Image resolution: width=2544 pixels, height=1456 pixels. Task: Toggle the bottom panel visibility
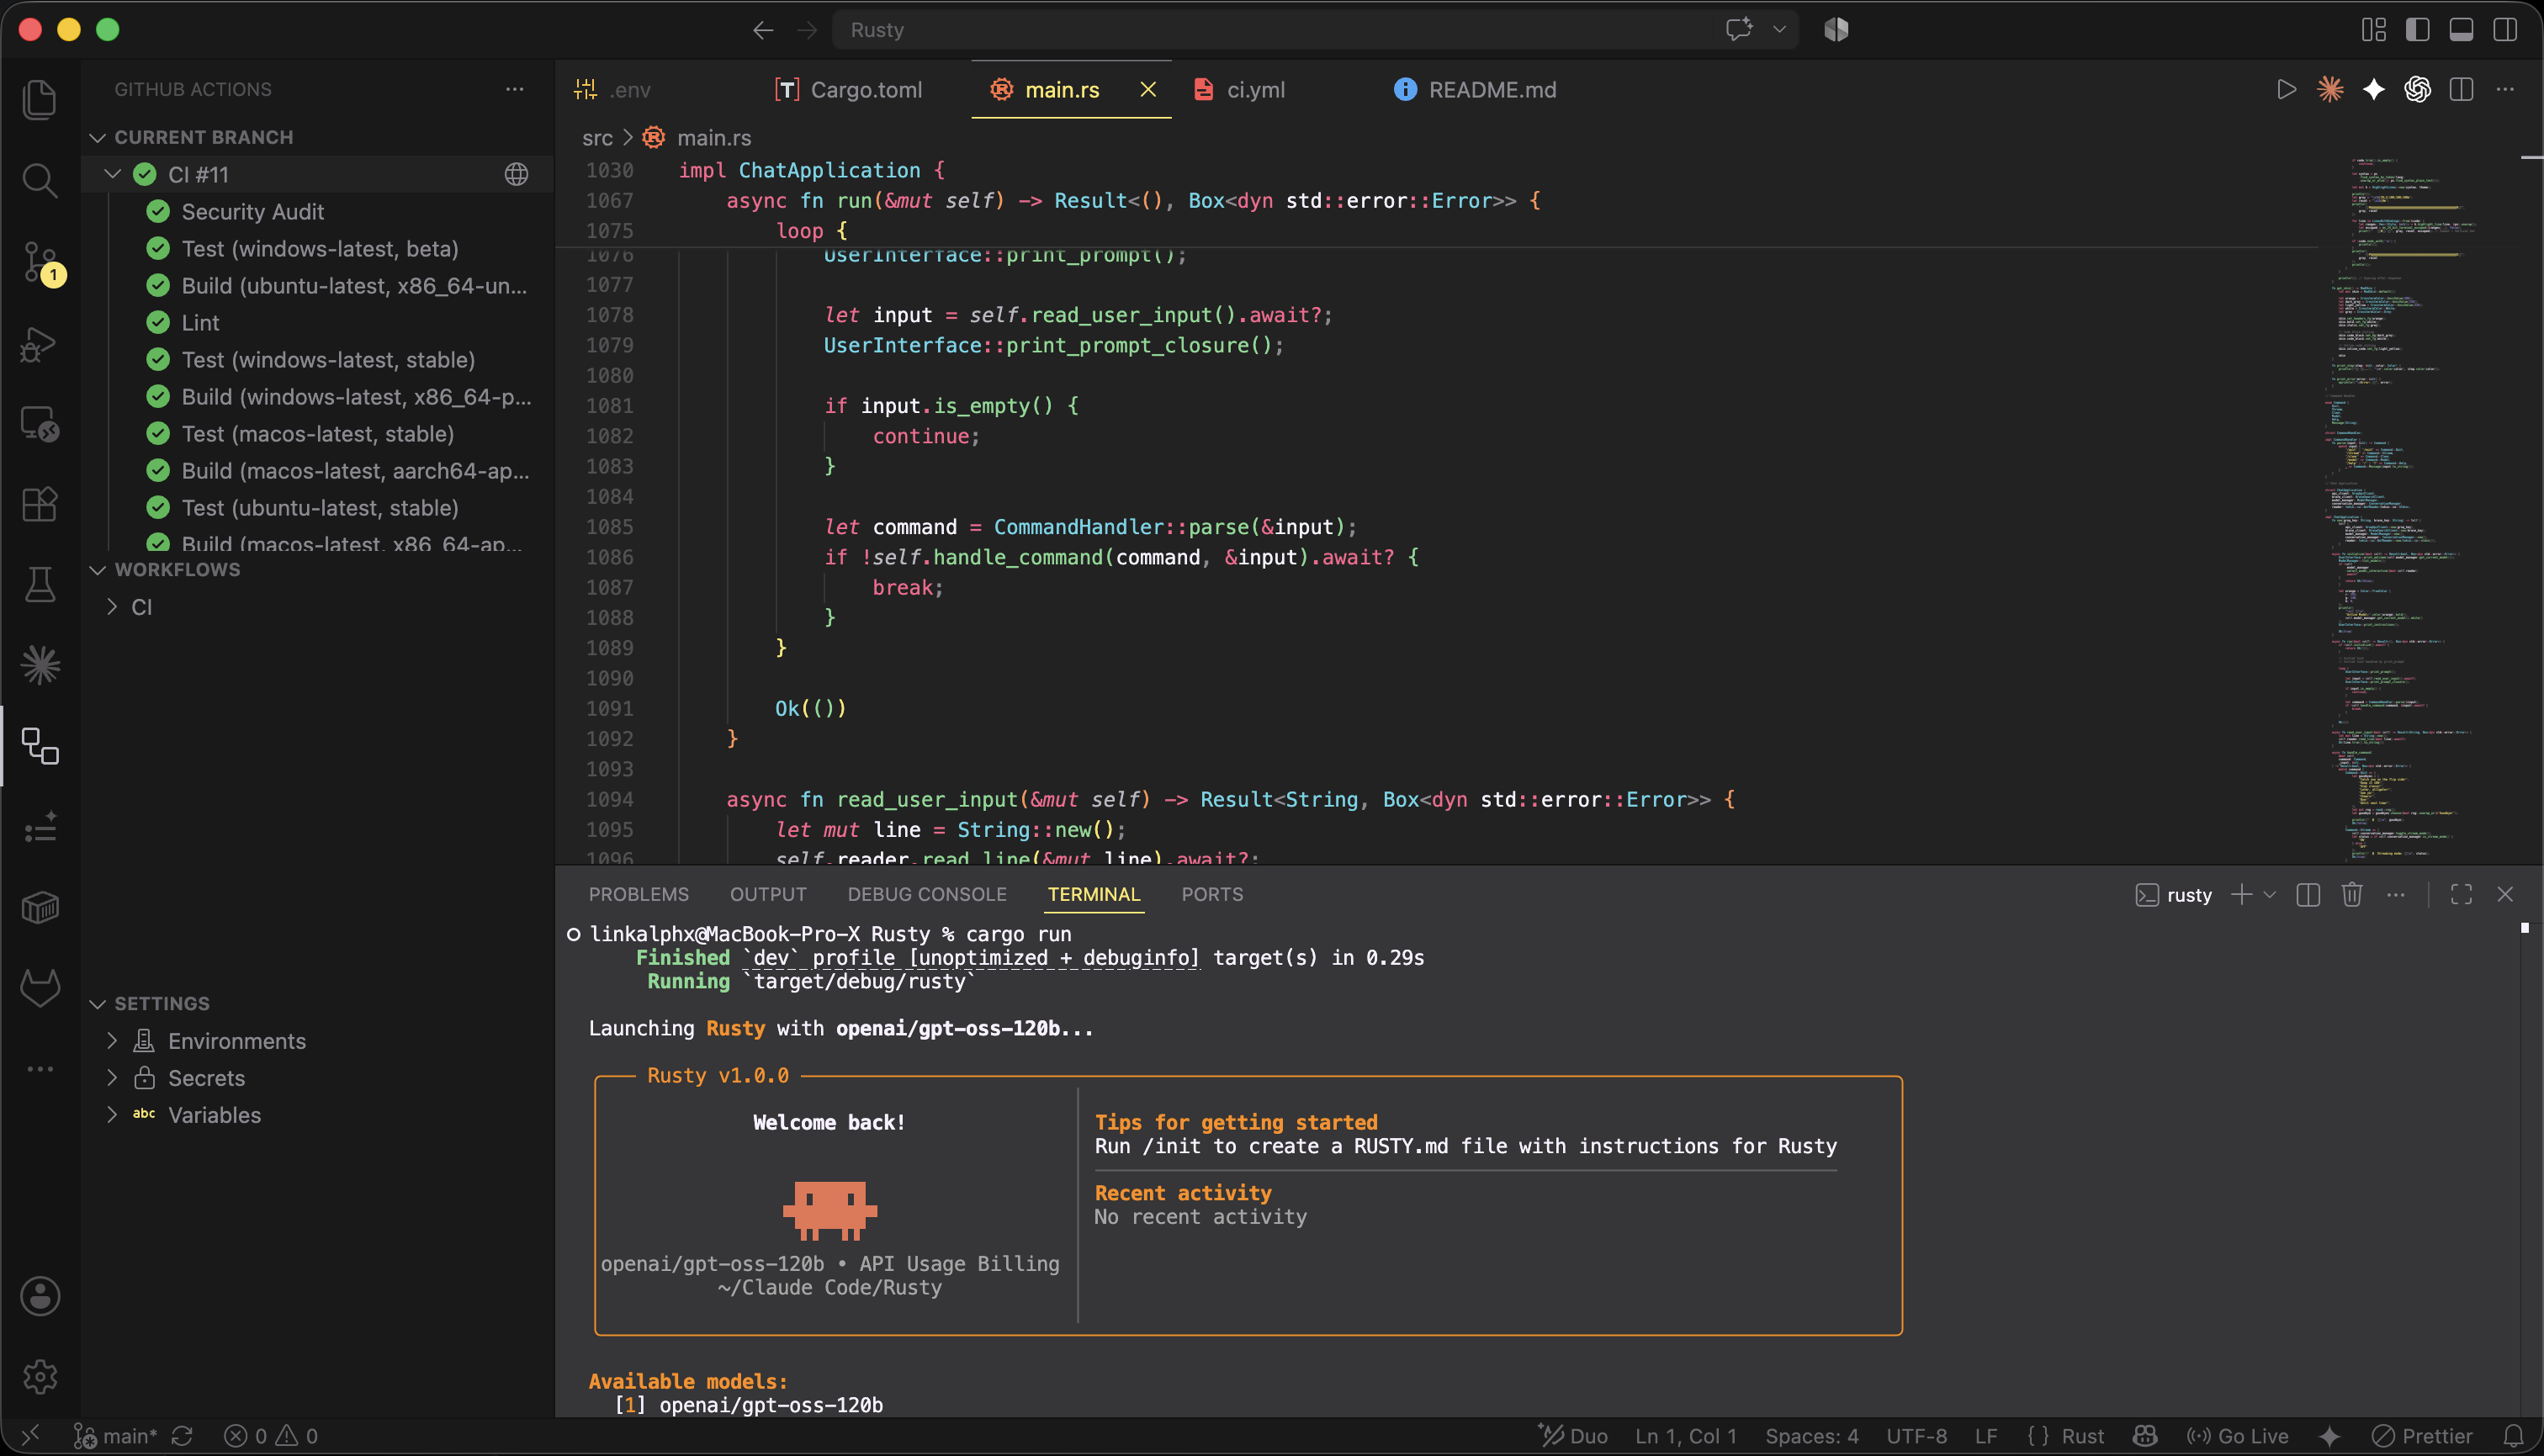click(2462, 30)
